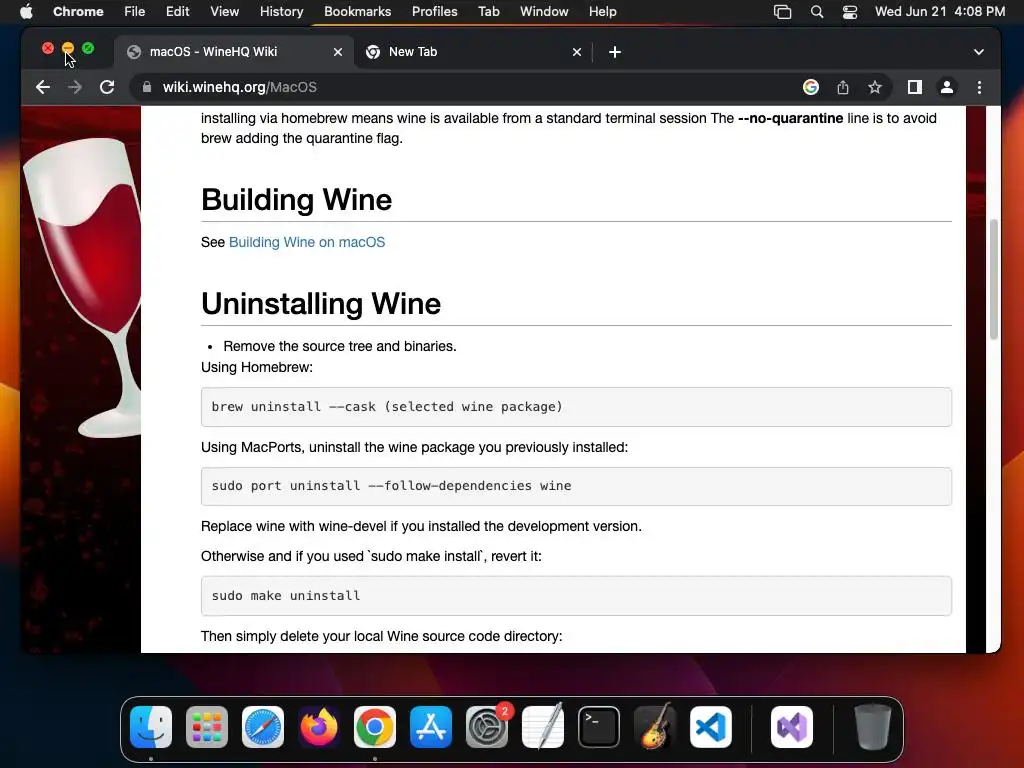The image size is (1024, 768).
Task: Open the Window menu
Action: [544, 11]
